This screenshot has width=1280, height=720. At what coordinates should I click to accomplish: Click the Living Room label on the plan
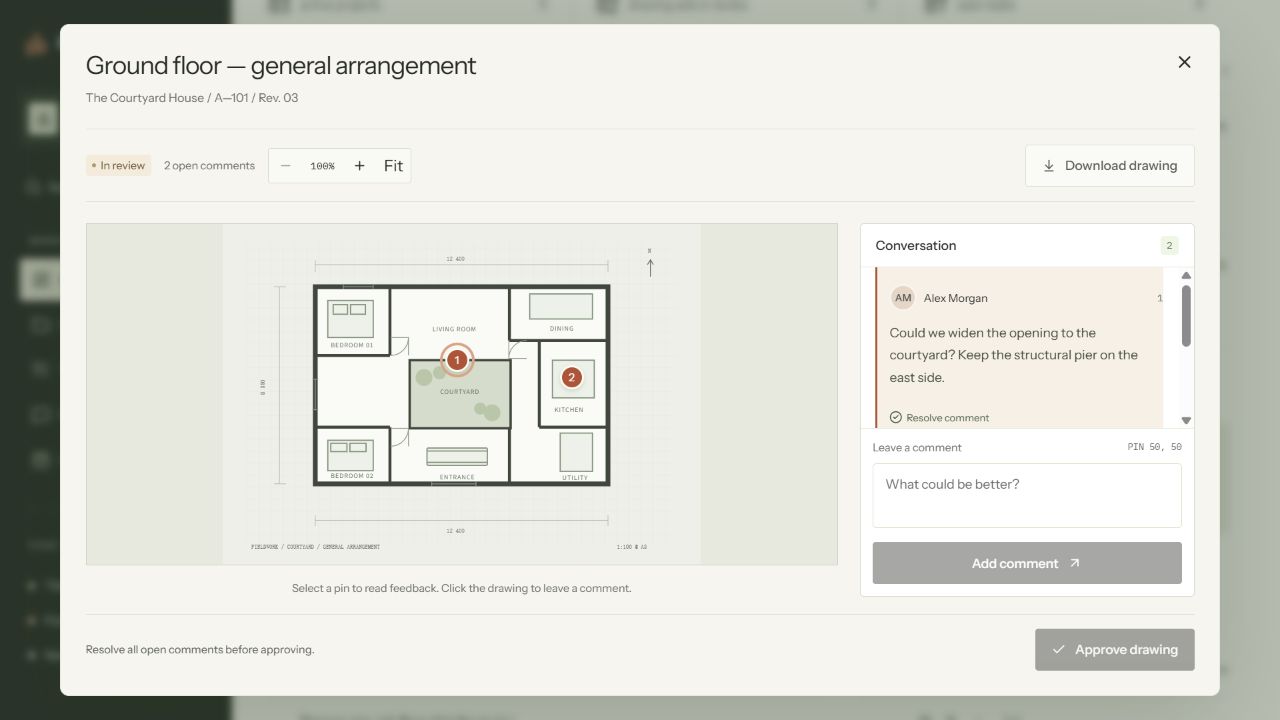click(x=454, y=329)
